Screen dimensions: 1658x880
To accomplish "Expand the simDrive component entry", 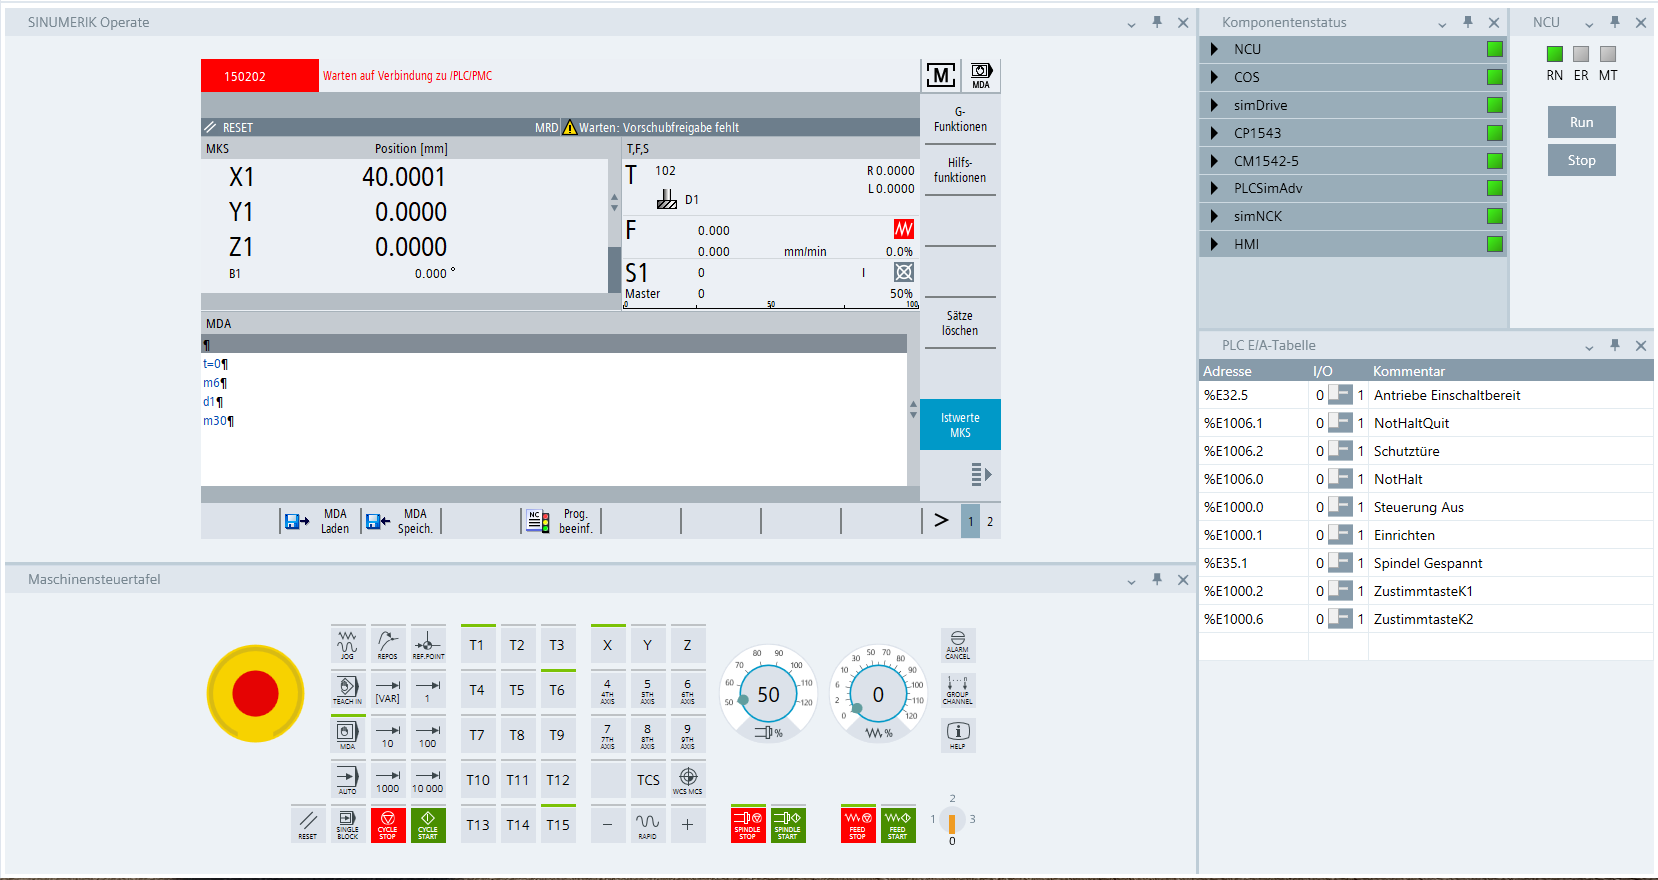I will (1214, 105).
